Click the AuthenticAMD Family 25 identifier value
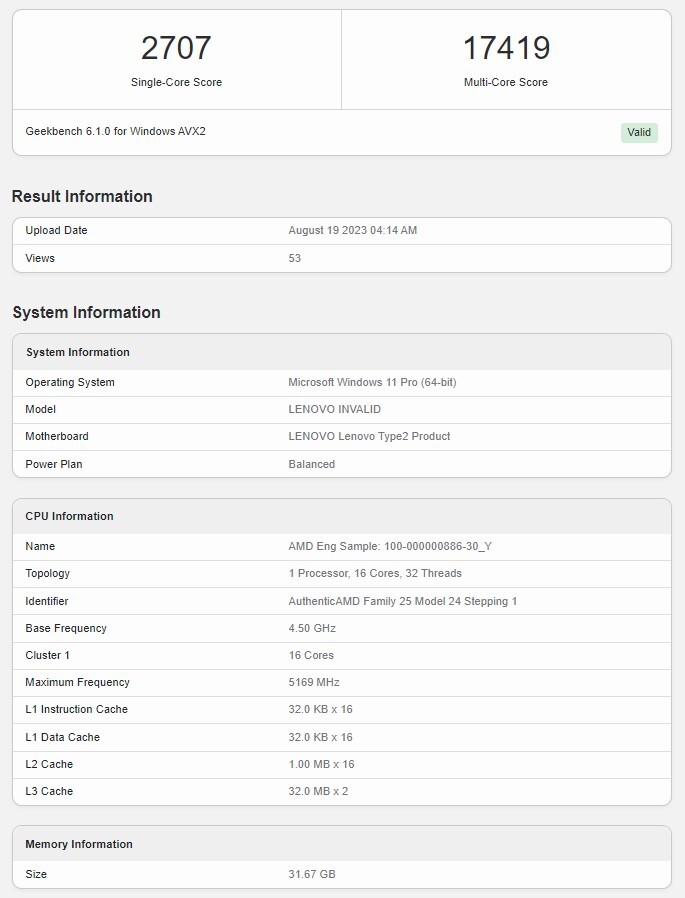685x898 pixels. 402,601
